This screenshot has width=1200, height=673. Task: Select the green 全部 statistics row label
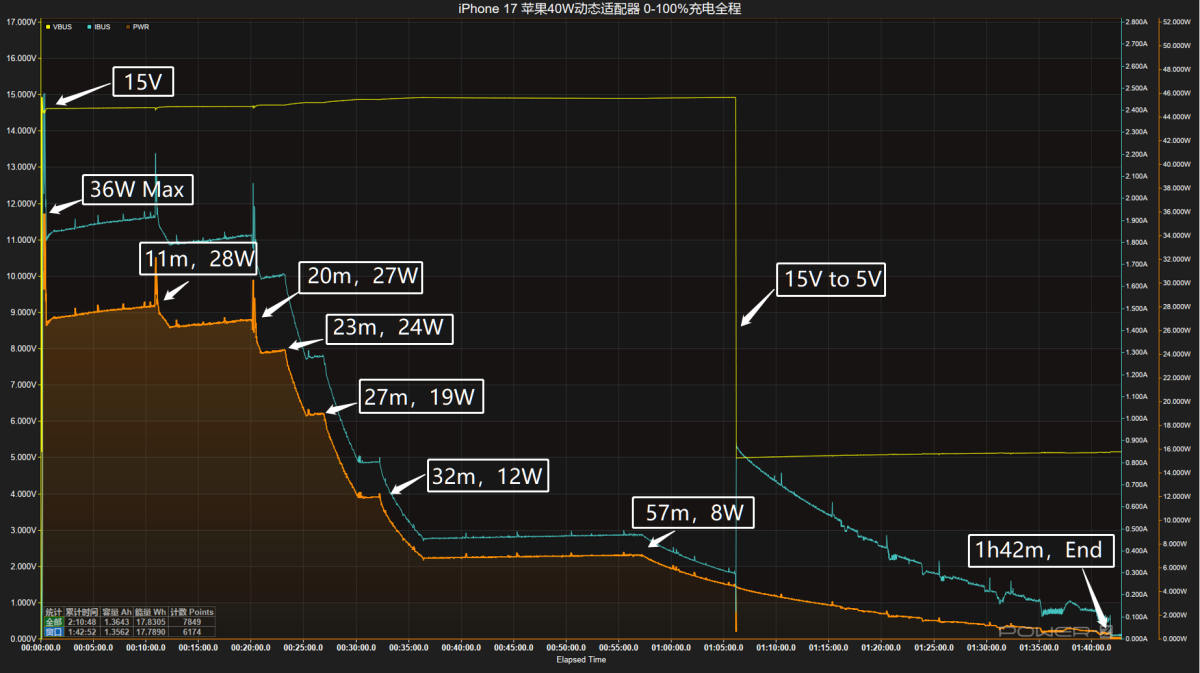[x=54, y=621]
